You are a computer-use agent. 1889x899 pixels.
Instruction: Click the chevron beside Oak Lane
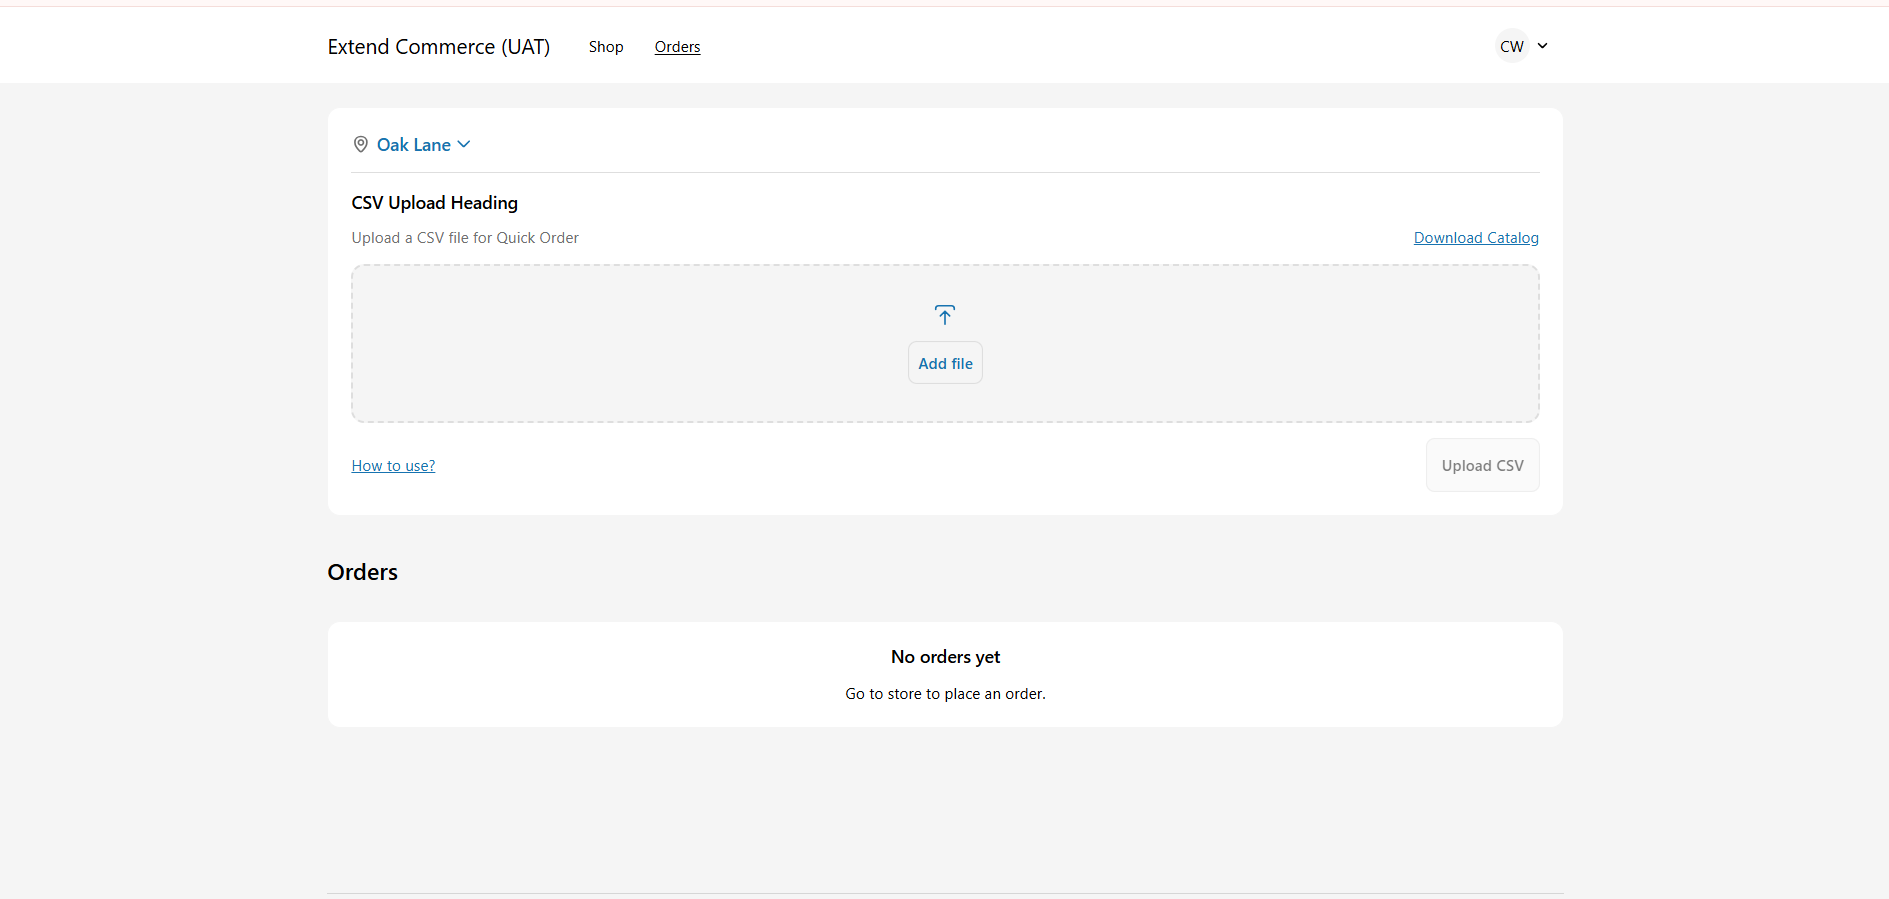pos(464,145)
